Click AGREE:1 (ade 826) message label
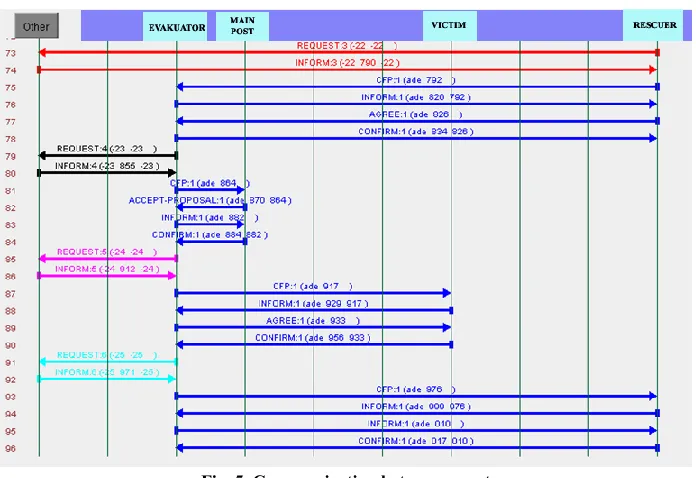696x478 pixels. tap(416, 115)
